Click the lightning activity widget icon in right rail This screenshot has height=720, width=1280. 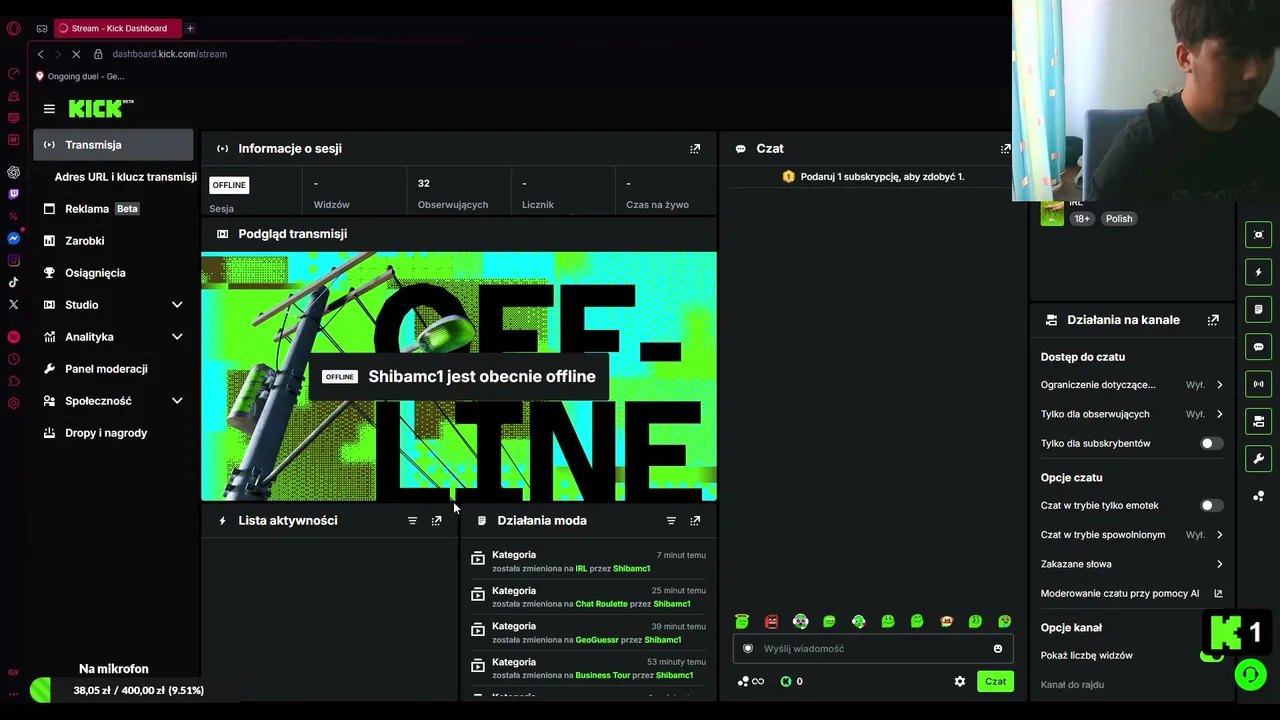(1259, 272)
